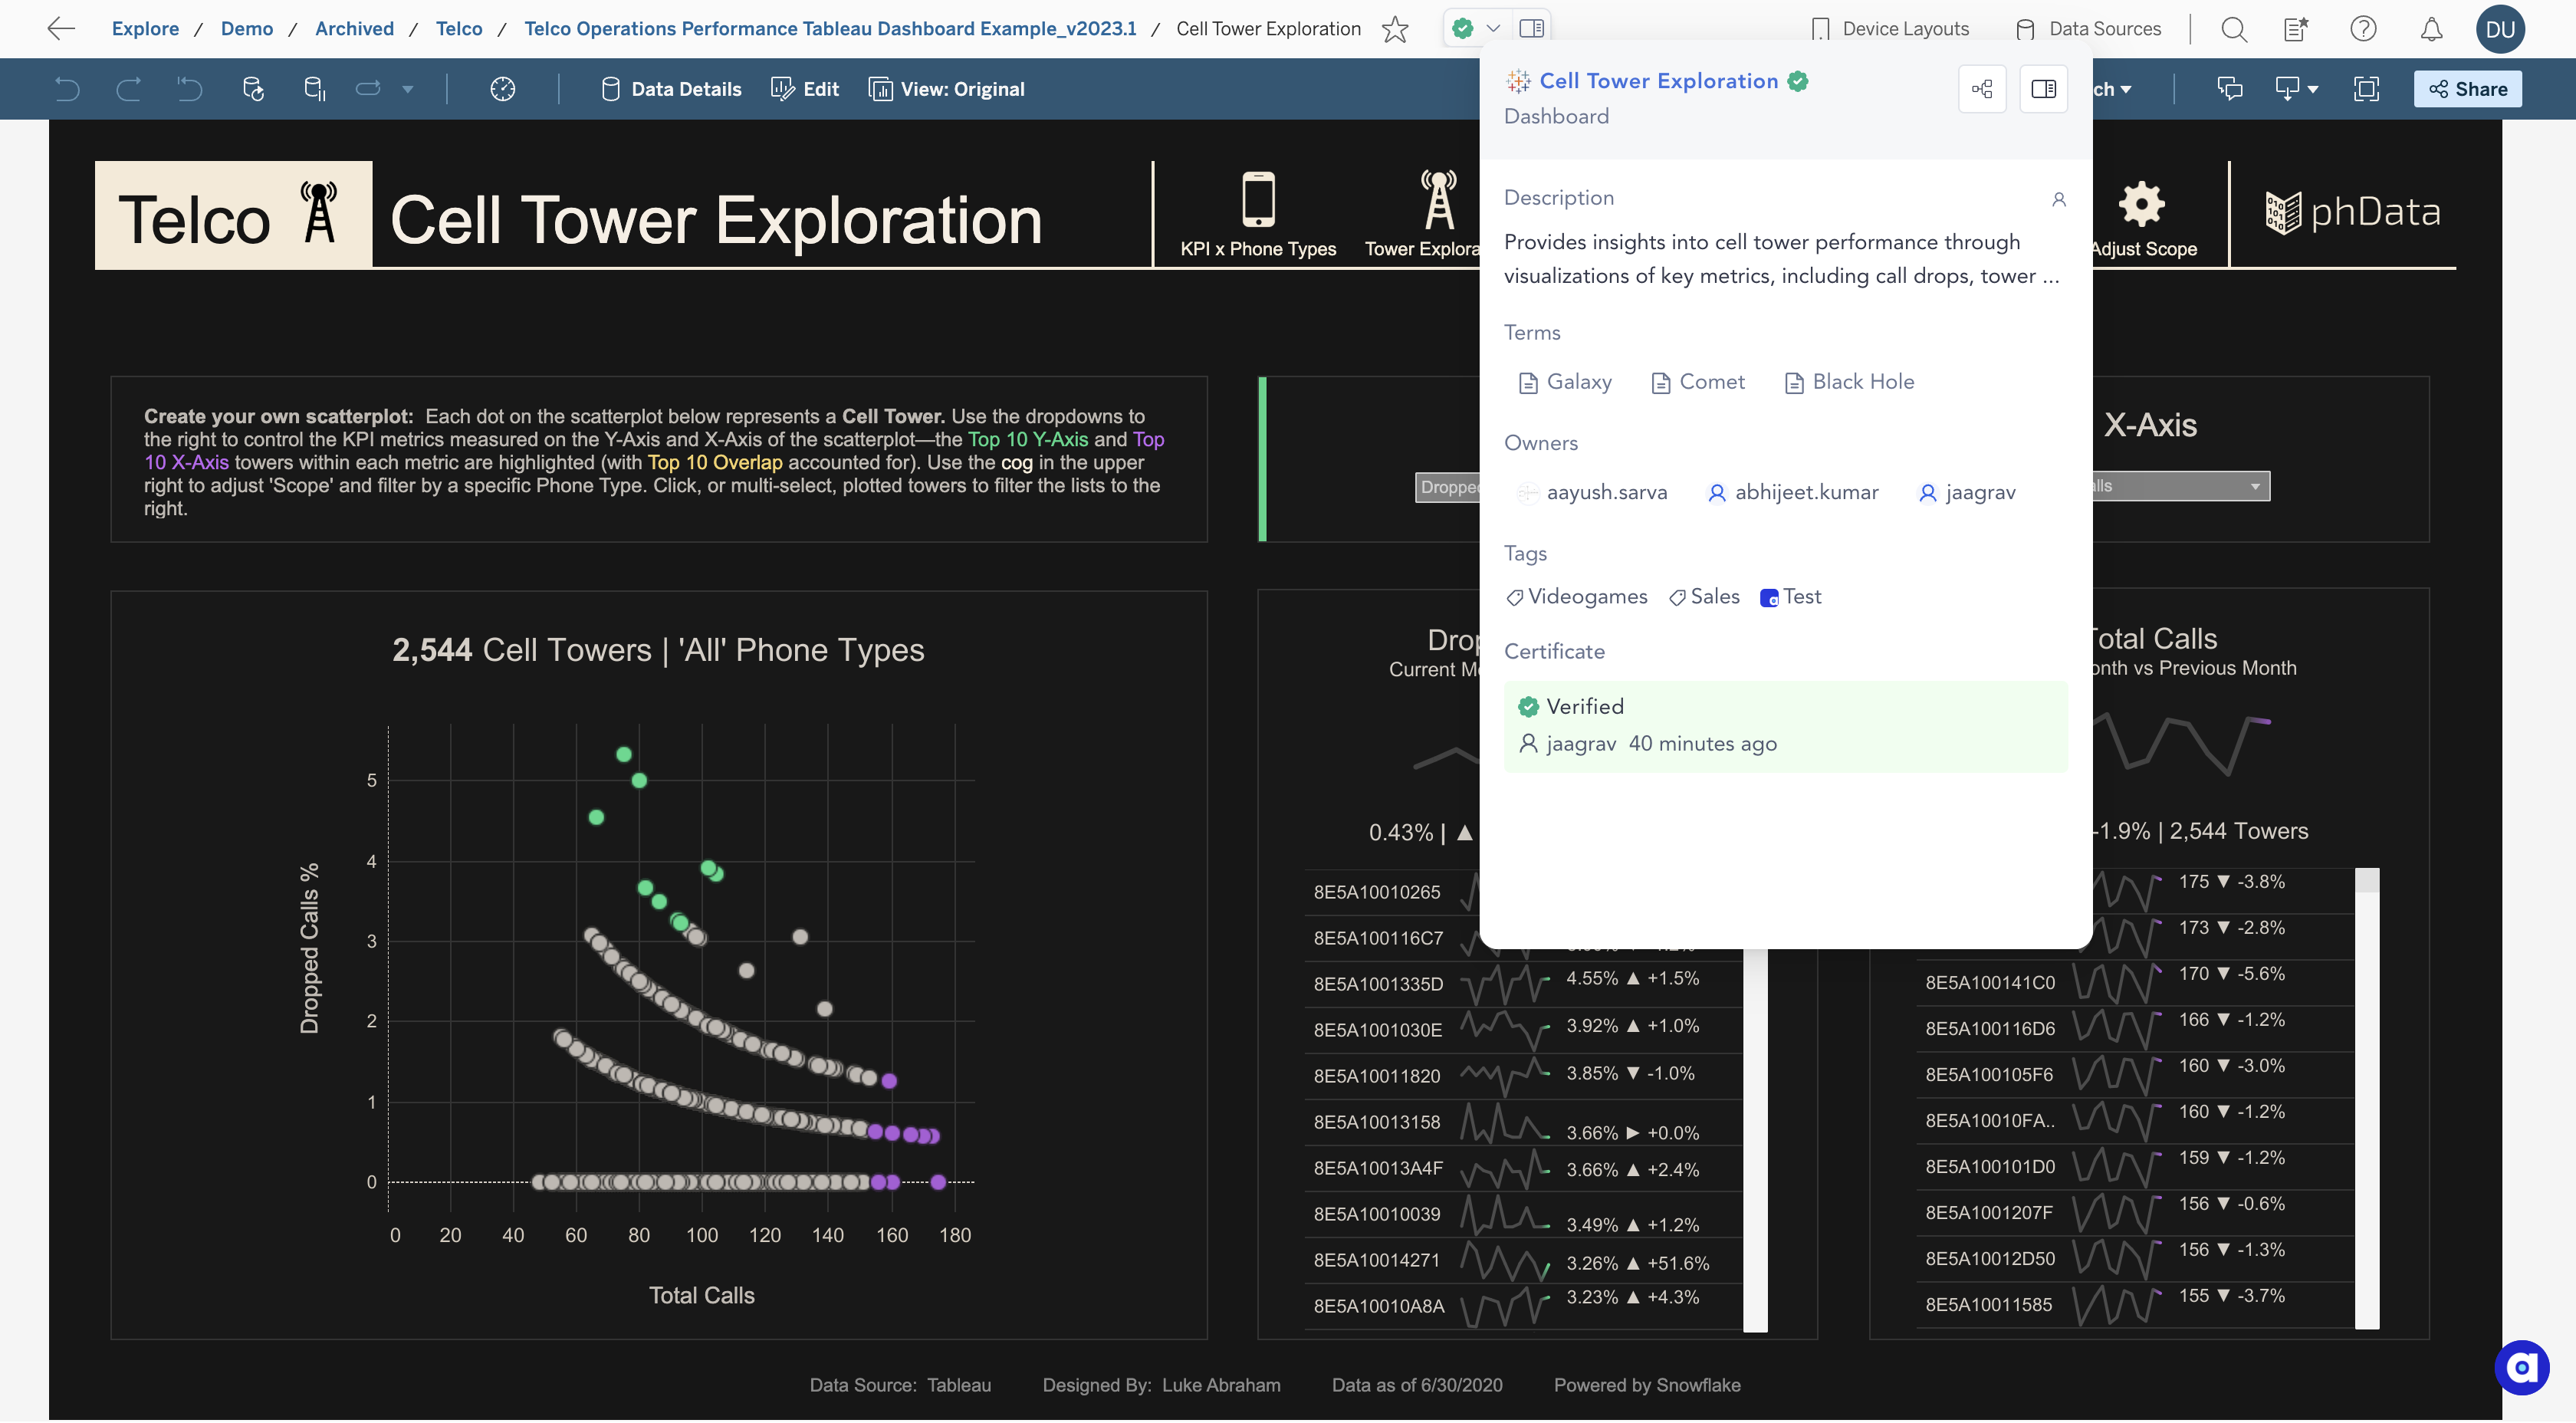This screenshot has height=1423, width=2576.
Task: Select tower row 8E5A1001030E
Action: pyautogui.click(x=1523, y=1030)
